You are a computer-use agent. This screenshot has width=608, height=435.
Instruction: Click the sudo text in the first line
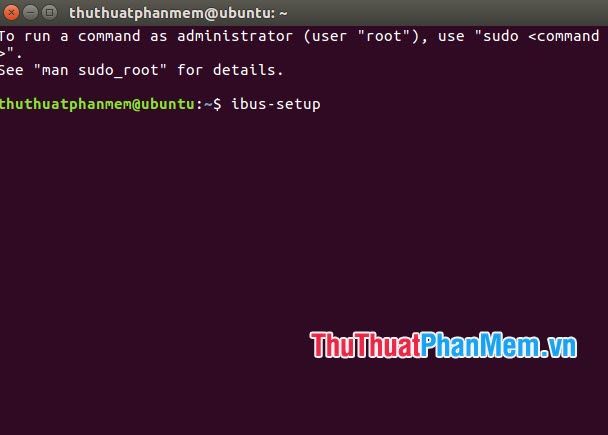500,36
